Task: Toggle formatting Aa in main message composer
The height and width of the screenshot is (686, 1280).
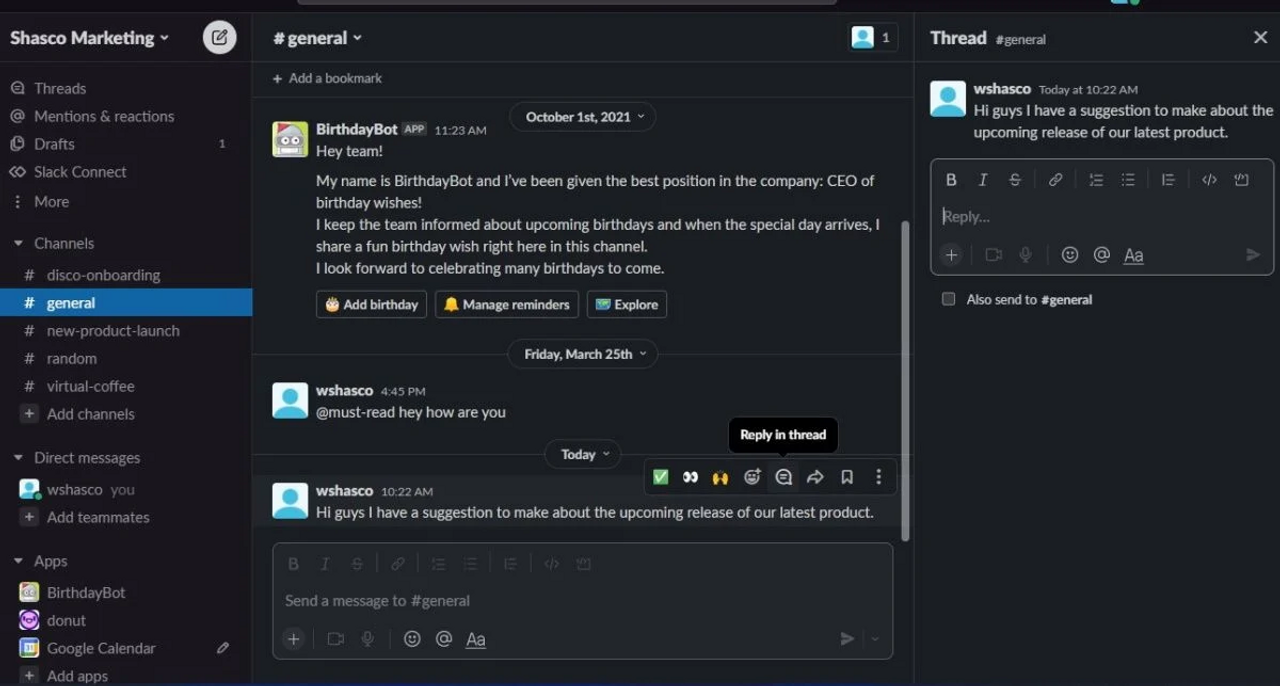Action: click(x=476, y=639)
